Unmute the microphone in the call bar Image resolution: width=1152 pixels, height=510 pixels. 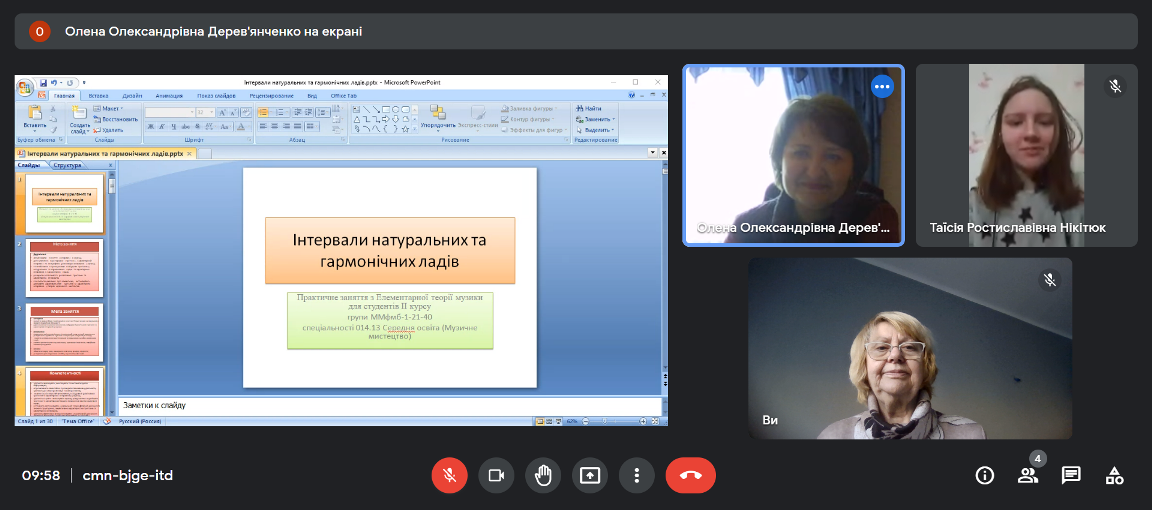click(449, 475)
